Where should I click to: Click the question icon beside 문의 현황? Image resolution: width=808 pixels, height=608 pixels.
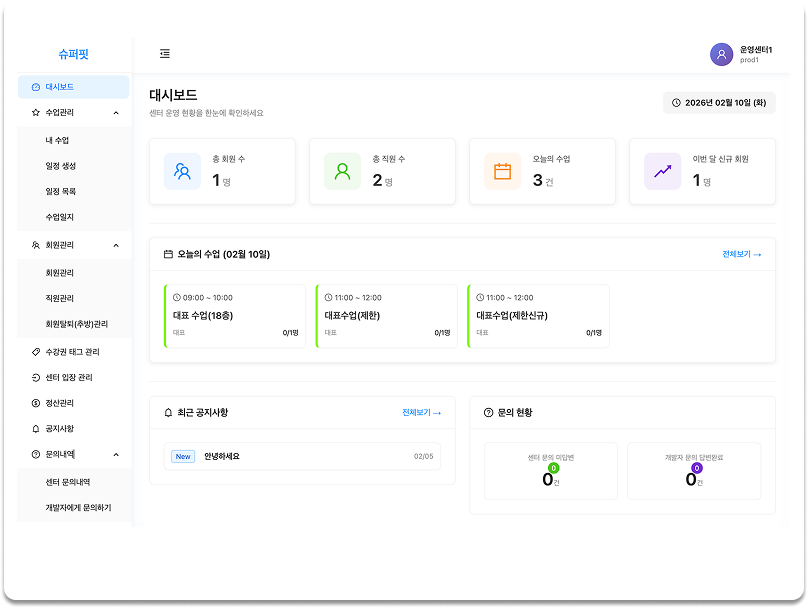point(488,412)
